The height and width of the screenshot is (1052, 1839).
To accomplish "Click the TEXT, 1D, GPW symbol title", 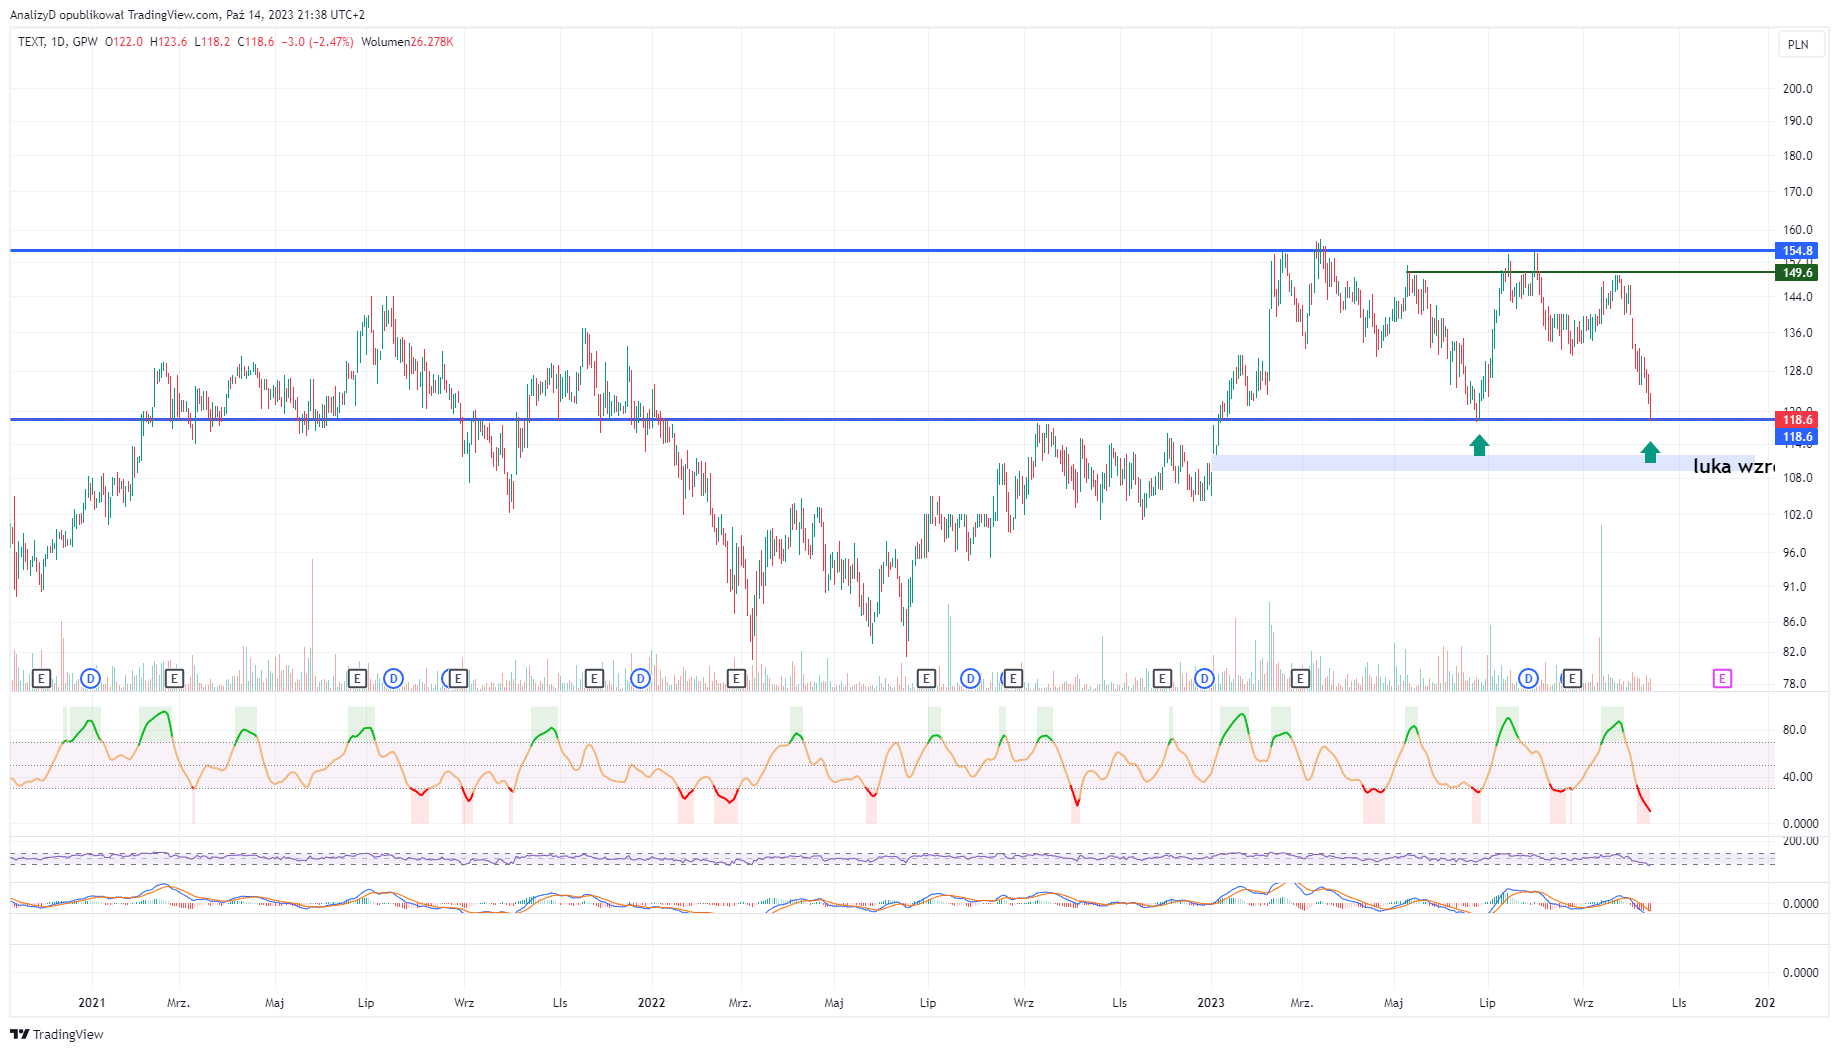I will (x=58, y=42).
